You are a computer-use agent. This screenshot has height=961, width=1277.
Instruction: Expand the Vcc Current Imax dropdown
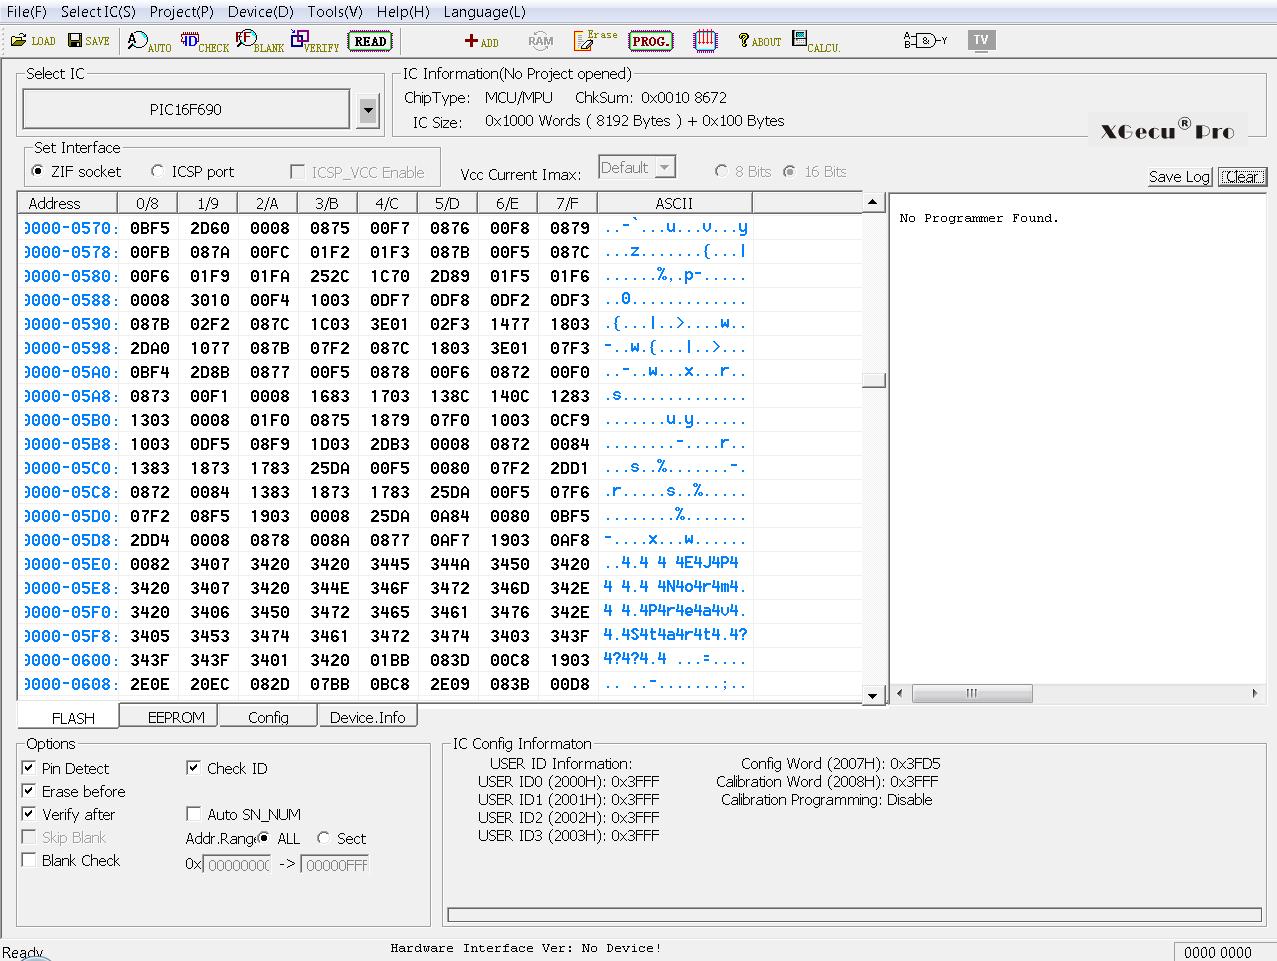click(665, 168)
